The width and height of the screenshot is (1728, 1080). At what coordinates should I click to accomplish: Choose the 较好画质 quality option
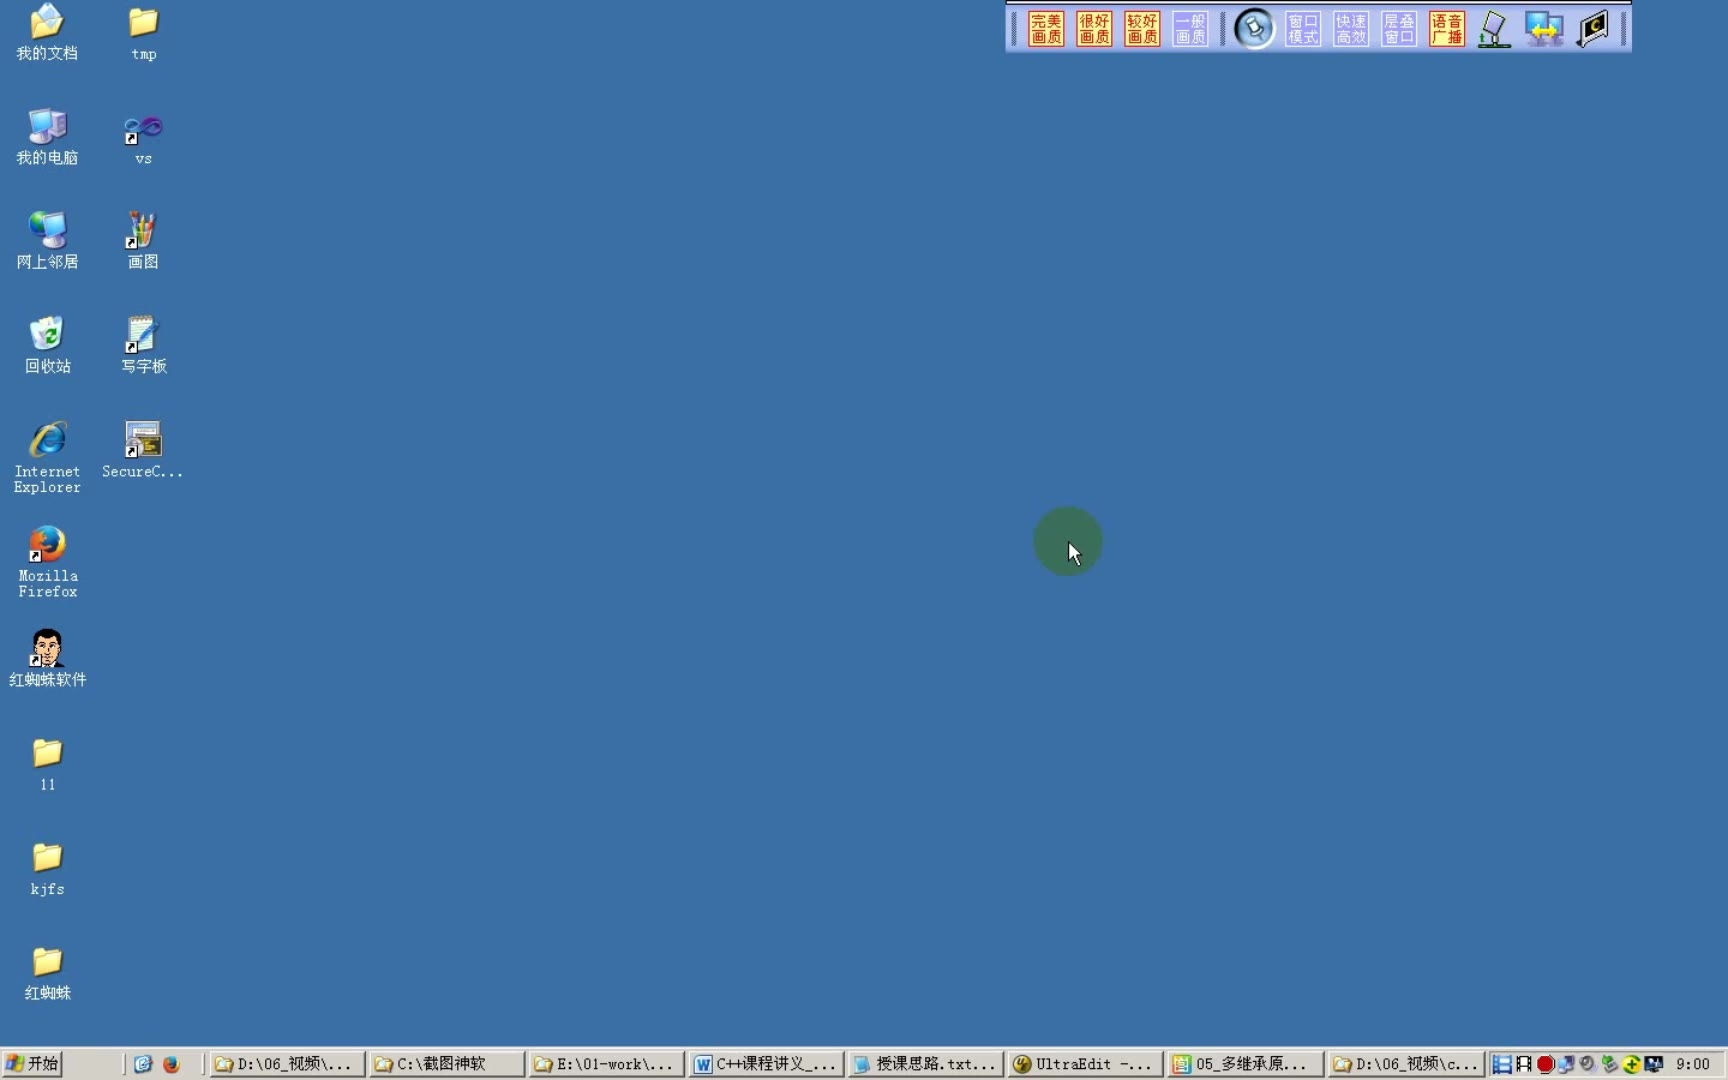click(x=1142, y=29)
